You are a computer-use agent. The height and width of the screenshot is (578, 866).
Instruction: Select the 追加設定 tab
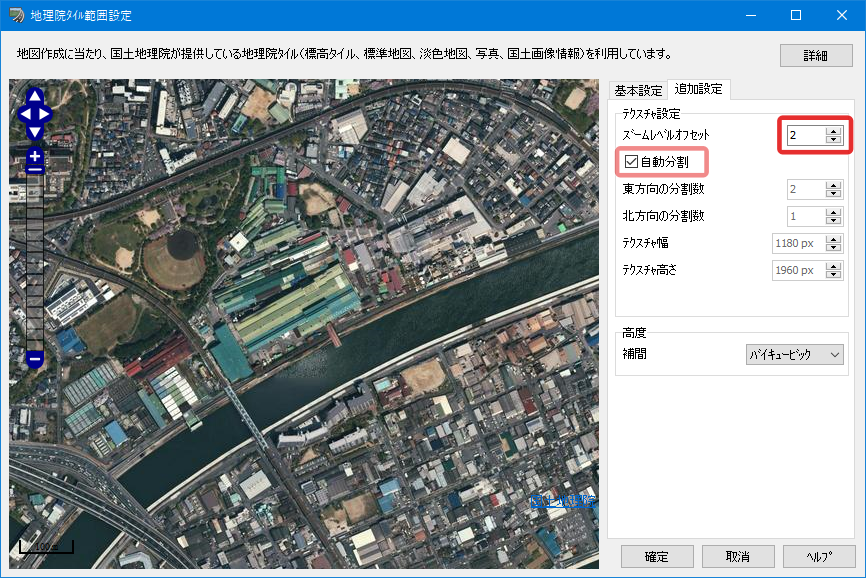coord(699,89)
